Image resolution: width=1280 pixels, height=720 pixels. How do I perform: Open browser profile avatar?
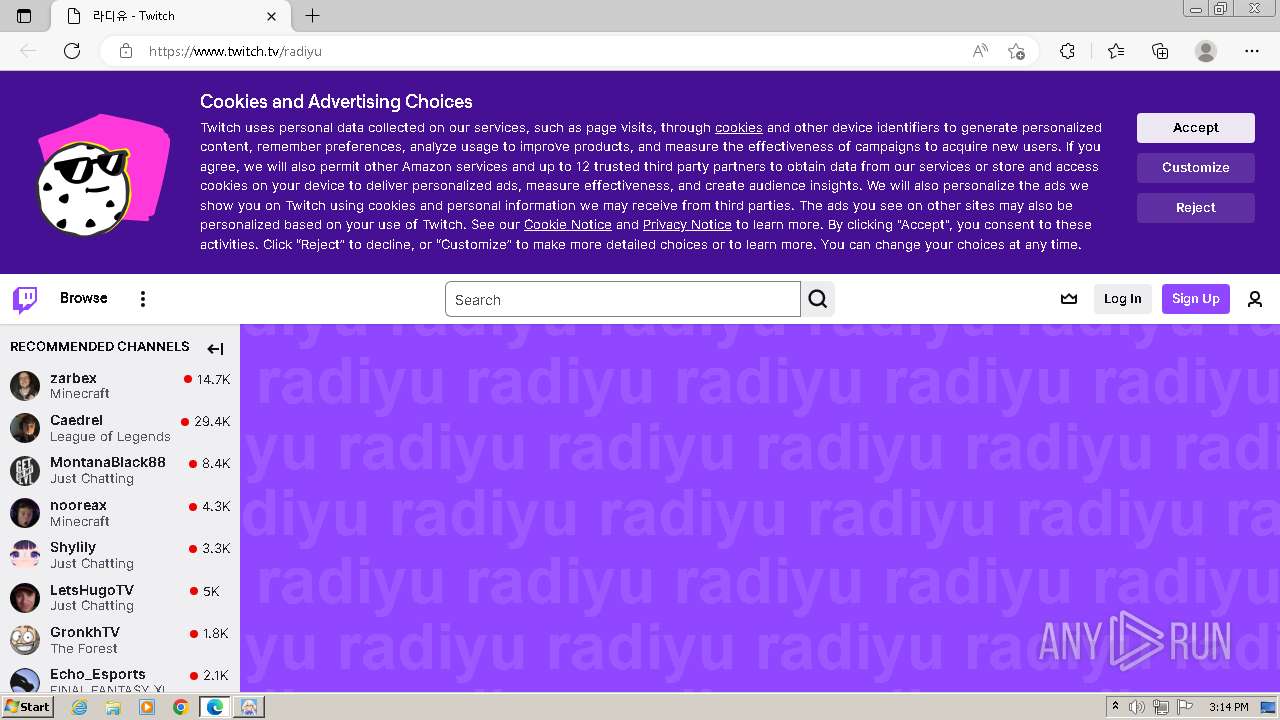1206,51
